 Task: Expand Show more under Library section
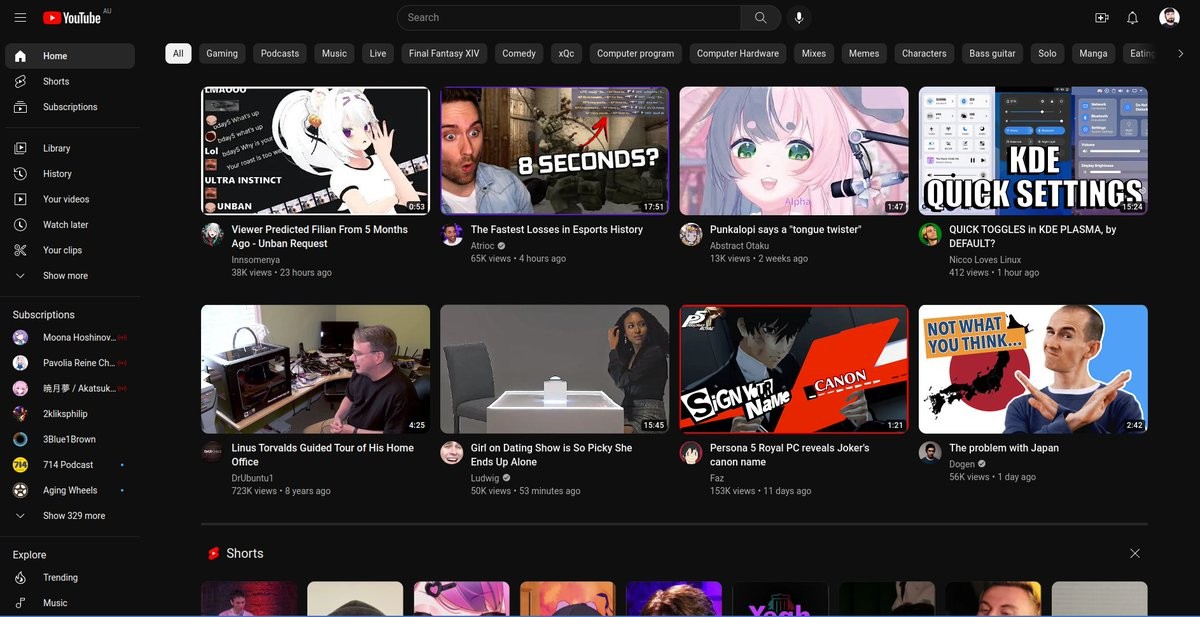coord(65,276)
